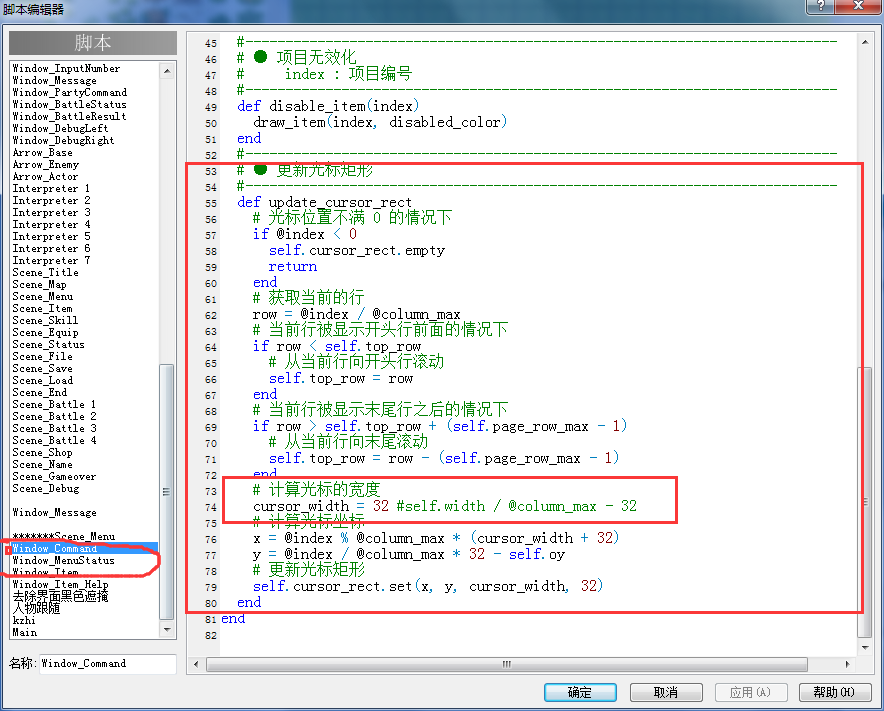This screenshot has width=884, height=711.
Task: Click down arrow of code editor scrollbar
Action: 865,647
